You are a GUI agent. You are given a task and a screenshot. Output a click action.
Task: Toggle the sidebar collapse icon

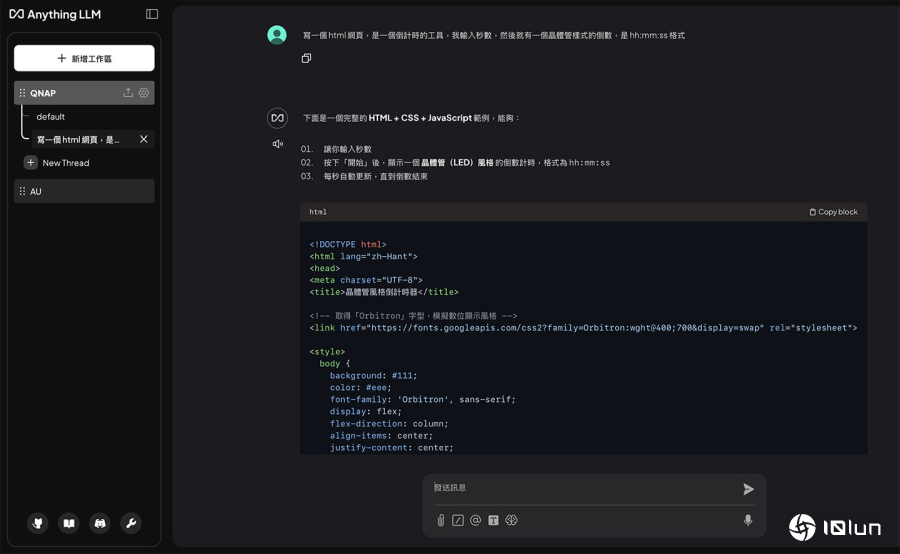coord(152,14)
